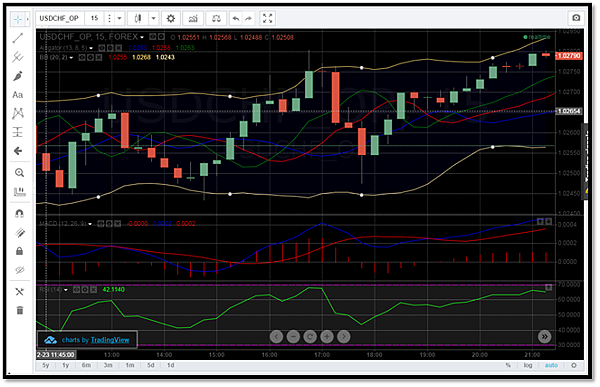Select the left arrow marker tool
This screenshot has height=387, width=600.
click(18, 151)
